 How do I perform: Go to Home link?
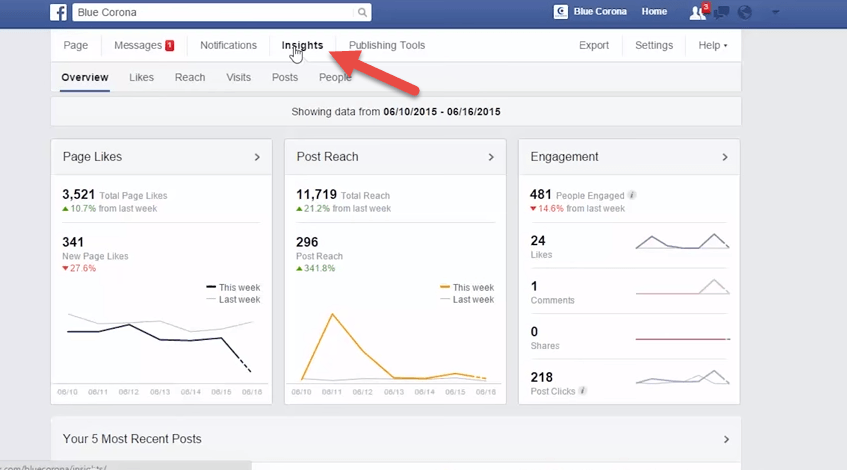(x=654, y=12)
